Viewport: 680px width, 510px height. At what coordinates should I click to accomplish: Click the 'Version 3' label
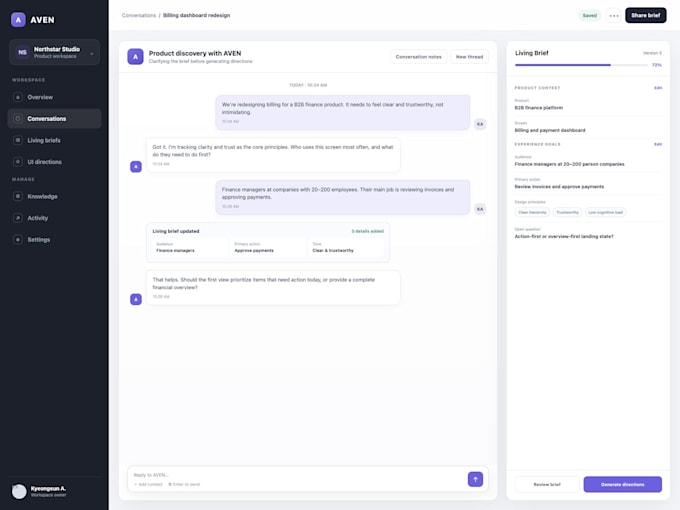click(x=652, y=53)
